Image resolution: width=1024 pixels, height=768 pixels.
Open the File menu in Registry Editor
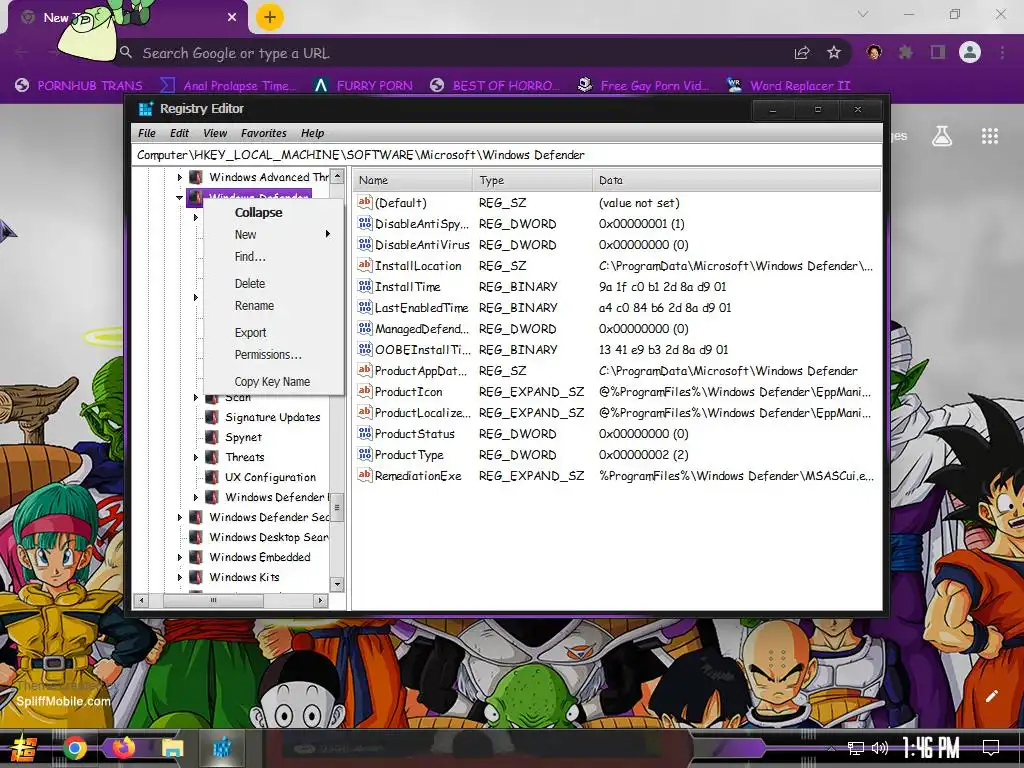coord(146,133)
